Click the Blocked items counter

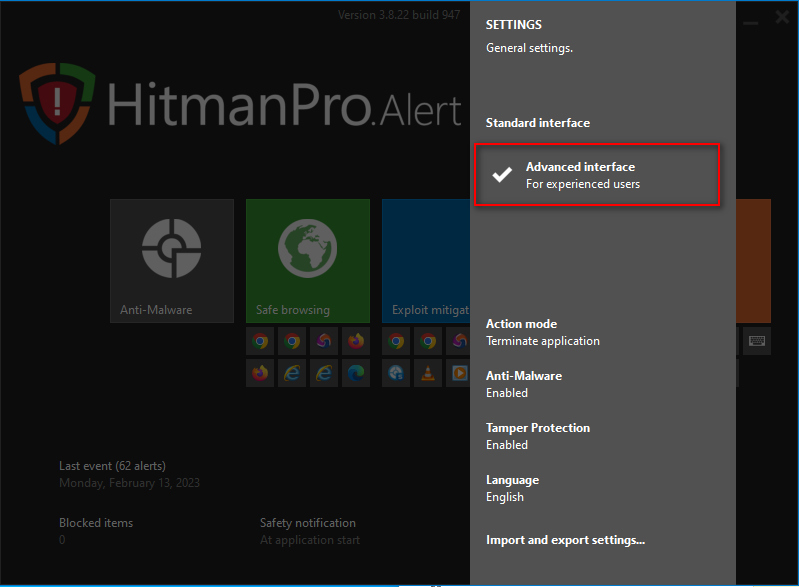(x=96, y=531)
